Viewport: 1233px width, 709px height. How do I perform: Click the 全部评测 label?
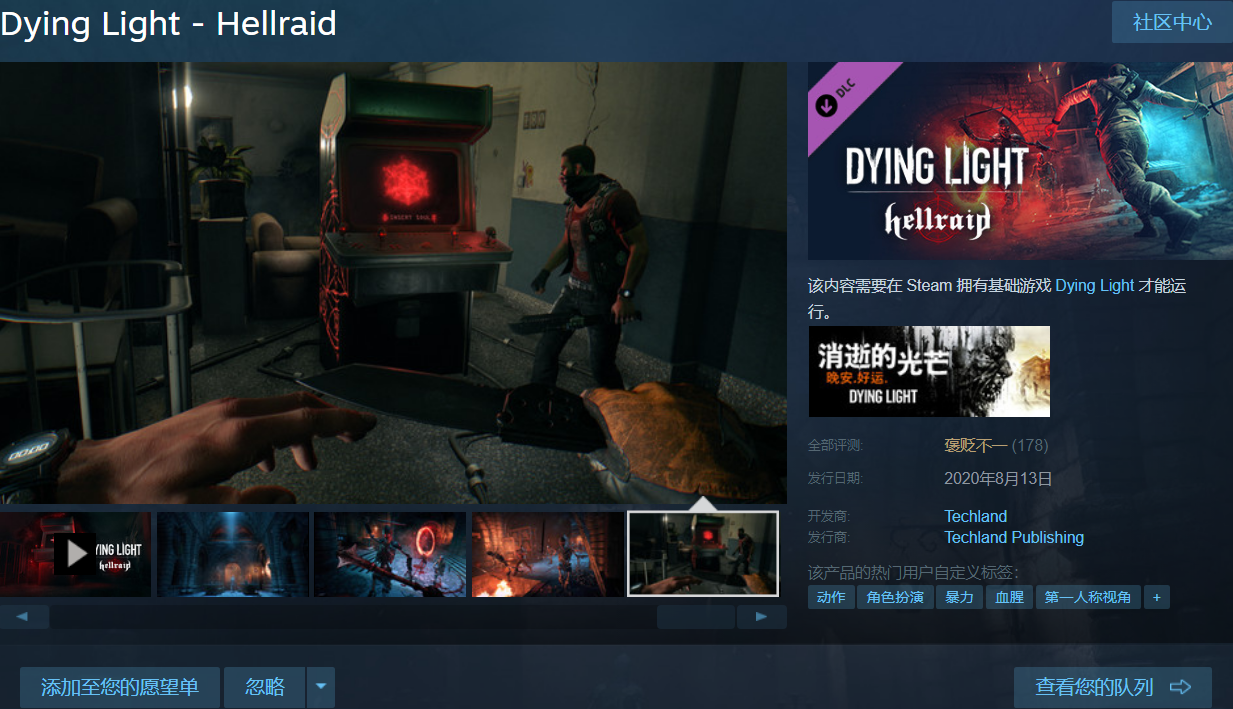pyautogui.click(x=835, y=445)
